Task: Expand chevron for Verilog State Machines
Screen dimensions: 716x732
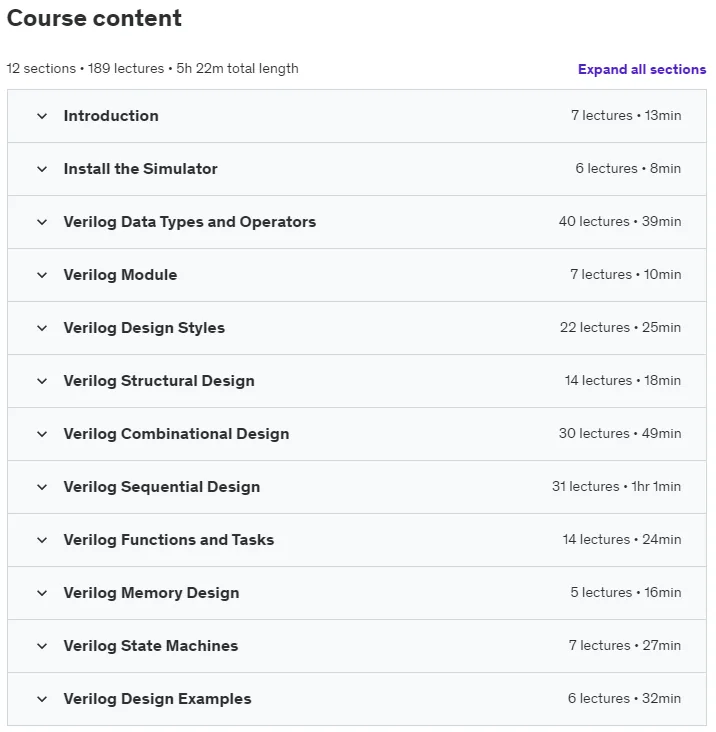Action: click(x=42, y=646)
